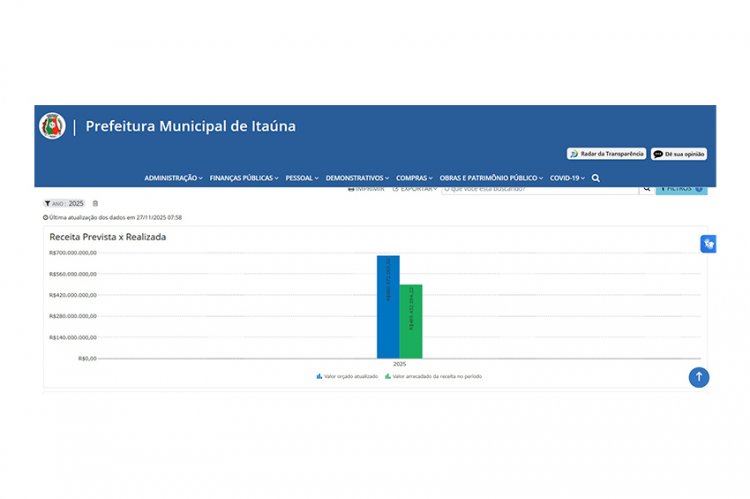
Task: Click the Ano: 2025 filter tag
Action: click(64, 203)
